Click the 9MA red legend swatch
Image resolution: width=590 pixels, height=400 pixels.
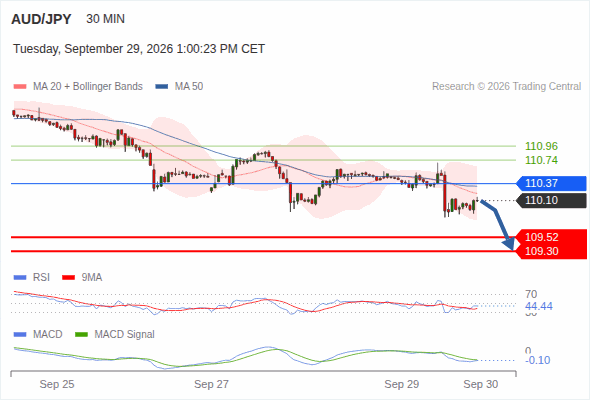click(68, 278)
